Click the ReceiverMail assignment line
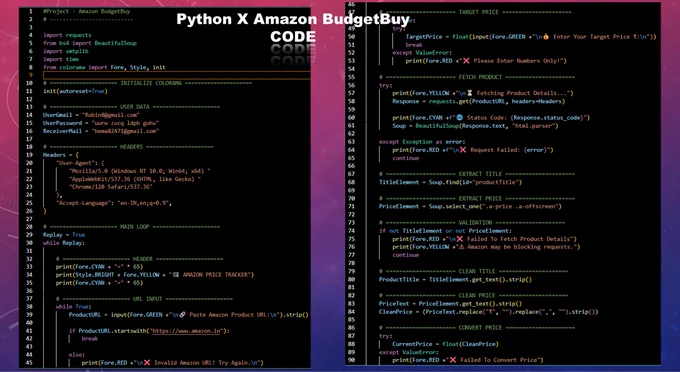The width and height of the screenshot is (680, 372). (101, 131)
